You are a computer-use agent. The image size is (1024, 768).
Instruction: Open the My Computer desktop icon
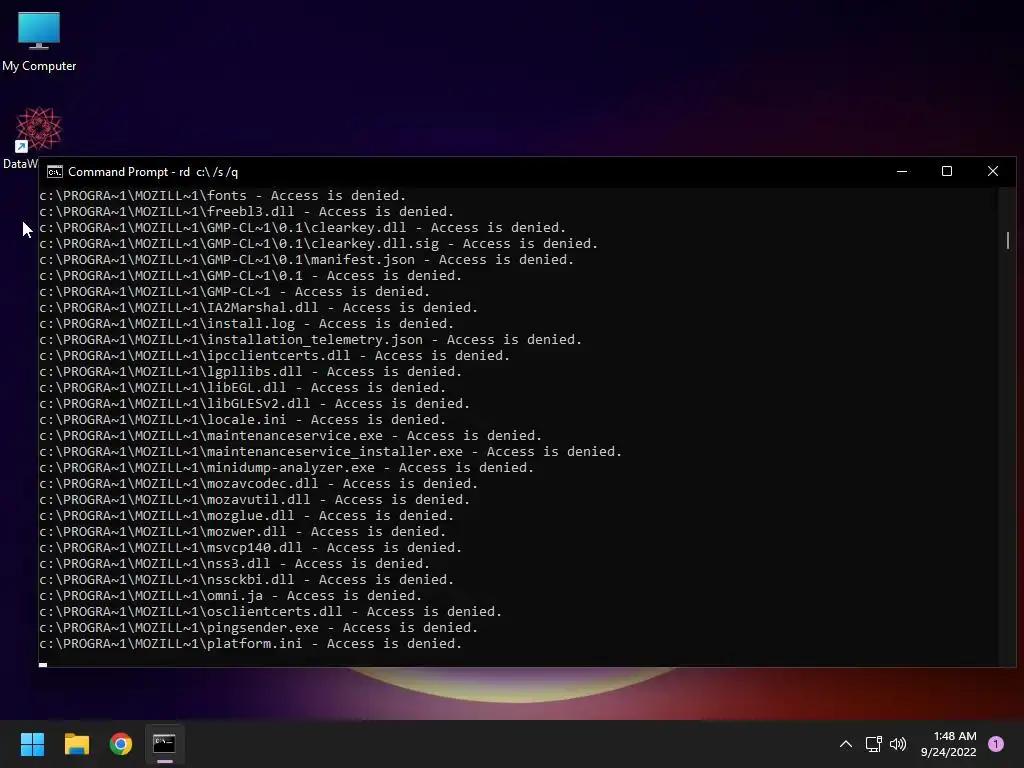(x=39, y=42)
